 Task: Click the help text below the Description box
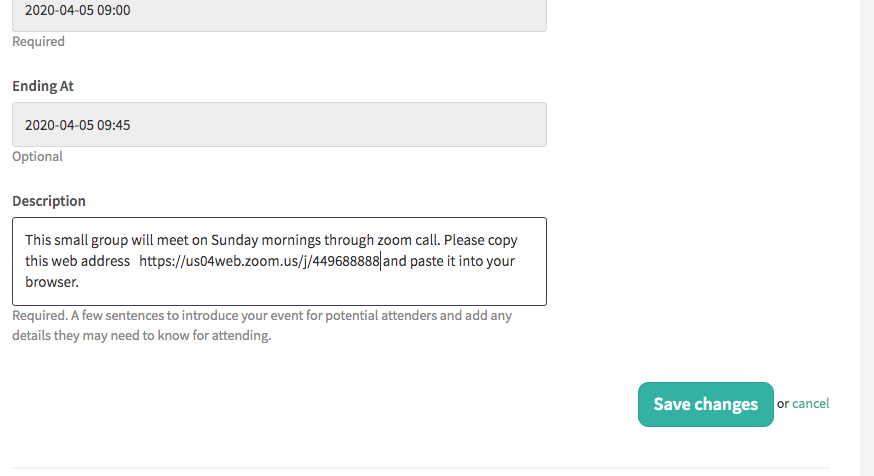coord(262,326)
